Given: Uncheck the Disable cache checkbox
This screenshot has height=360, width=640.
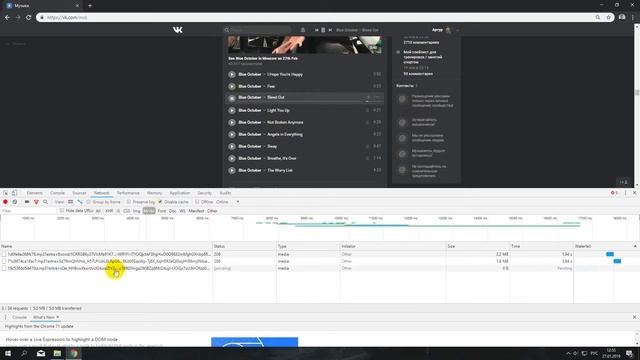Looking at the screenshot, I should (160, 202).
